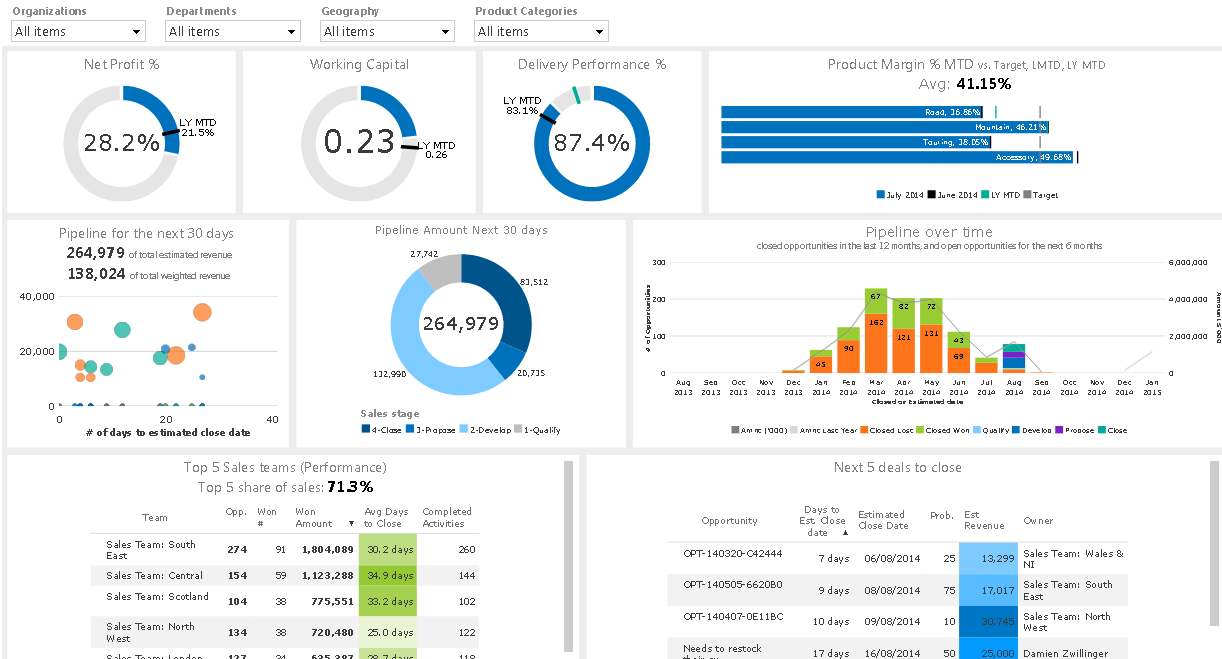Click the Working Capital gauge value 0.23
The width and height of the screenshot is (1222, 659).
[x=359, y=142]
